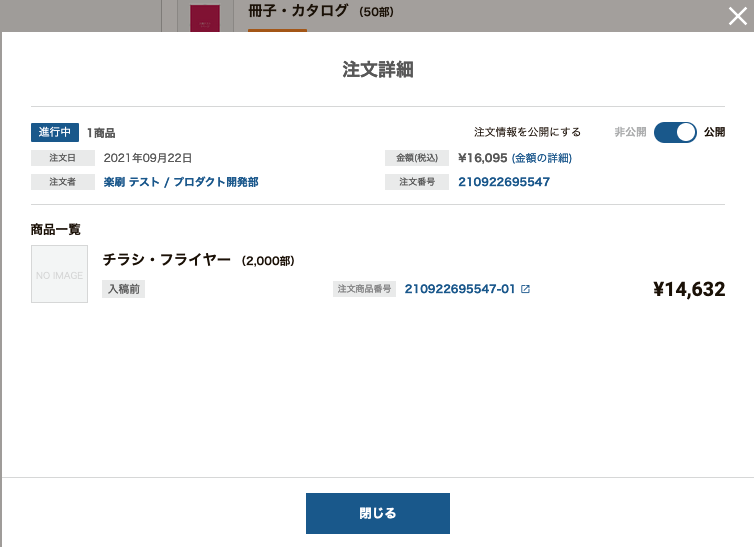Image resolution: width=754 pixels, height=547 pixels.
Task: Open item number 210922695547-01
Action: 460,289
